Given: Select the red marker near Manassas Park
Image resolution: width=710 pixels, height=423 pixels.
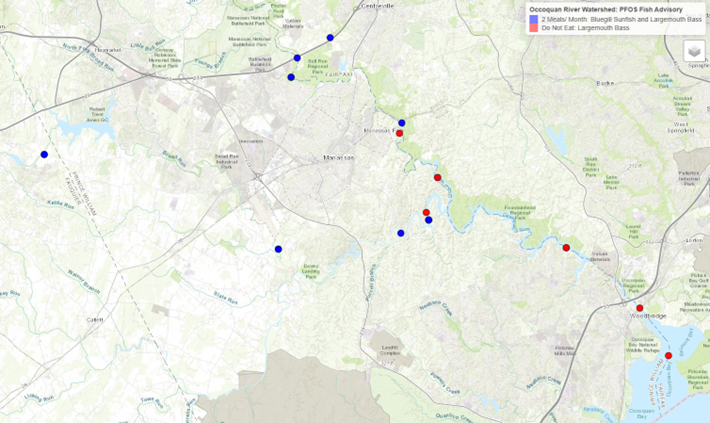Looking at the screenshot, I should click(399, 133).
